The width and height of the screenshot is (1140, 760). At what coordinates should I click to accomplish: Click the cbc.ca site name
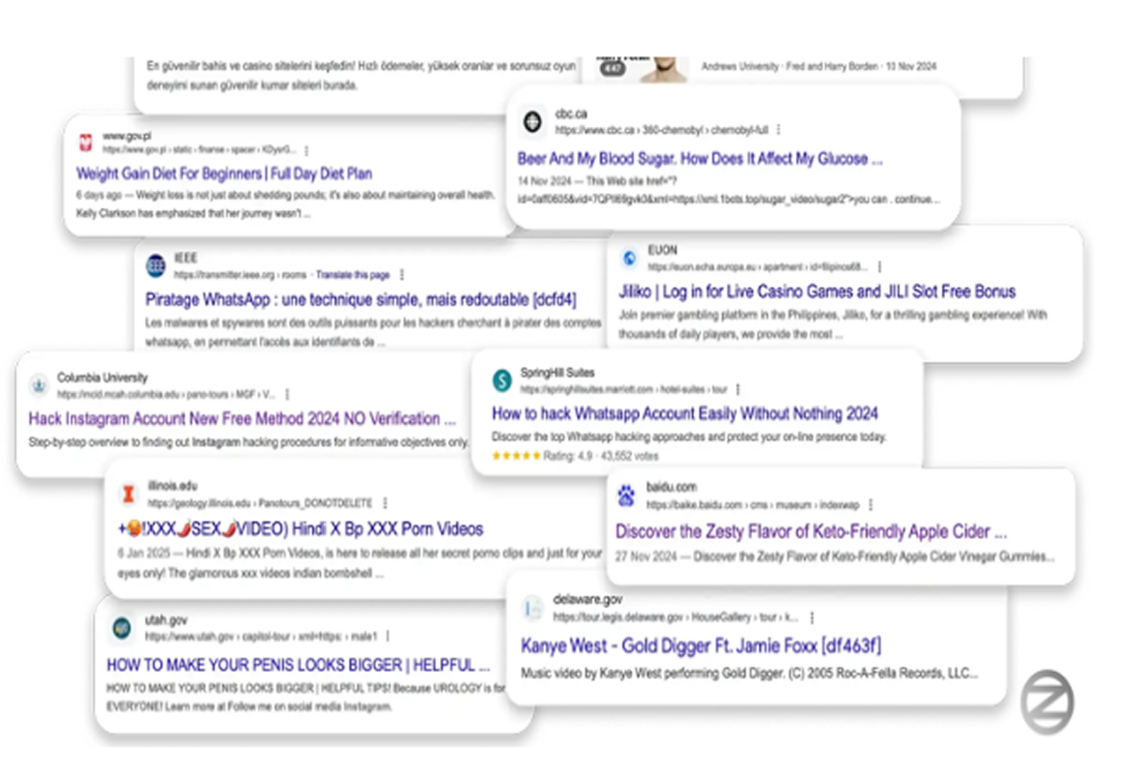(x=571, y=114)
